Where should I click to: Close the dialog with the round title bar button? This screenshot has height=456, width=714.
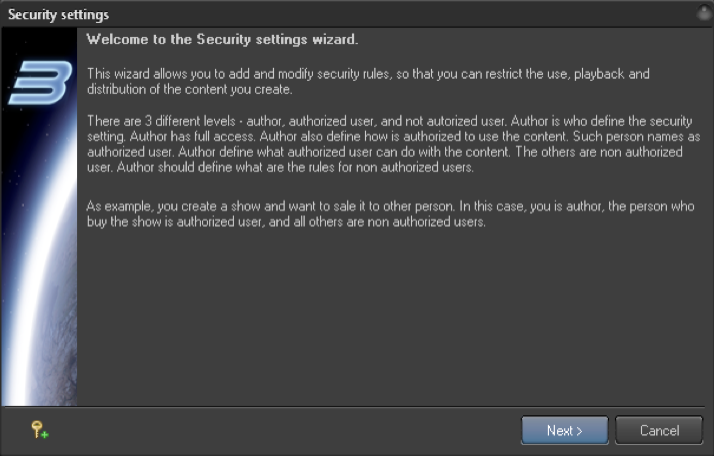click(x=704, y=13)
